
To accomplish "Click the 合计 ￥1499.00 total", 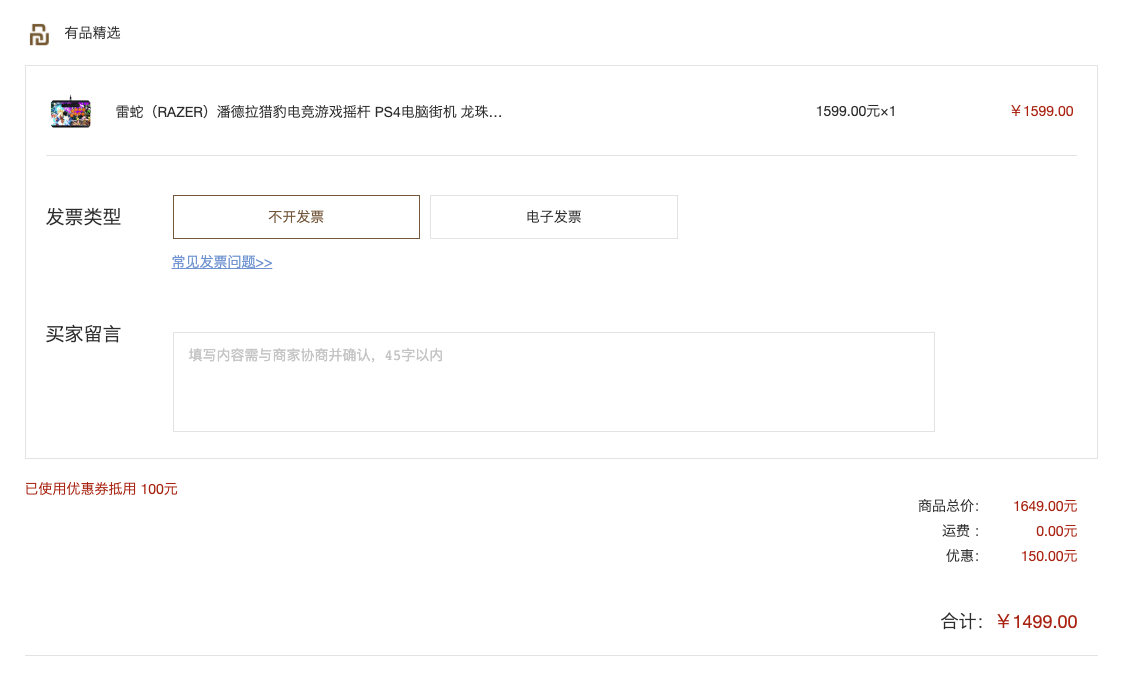I will [x=1036, y=622].
